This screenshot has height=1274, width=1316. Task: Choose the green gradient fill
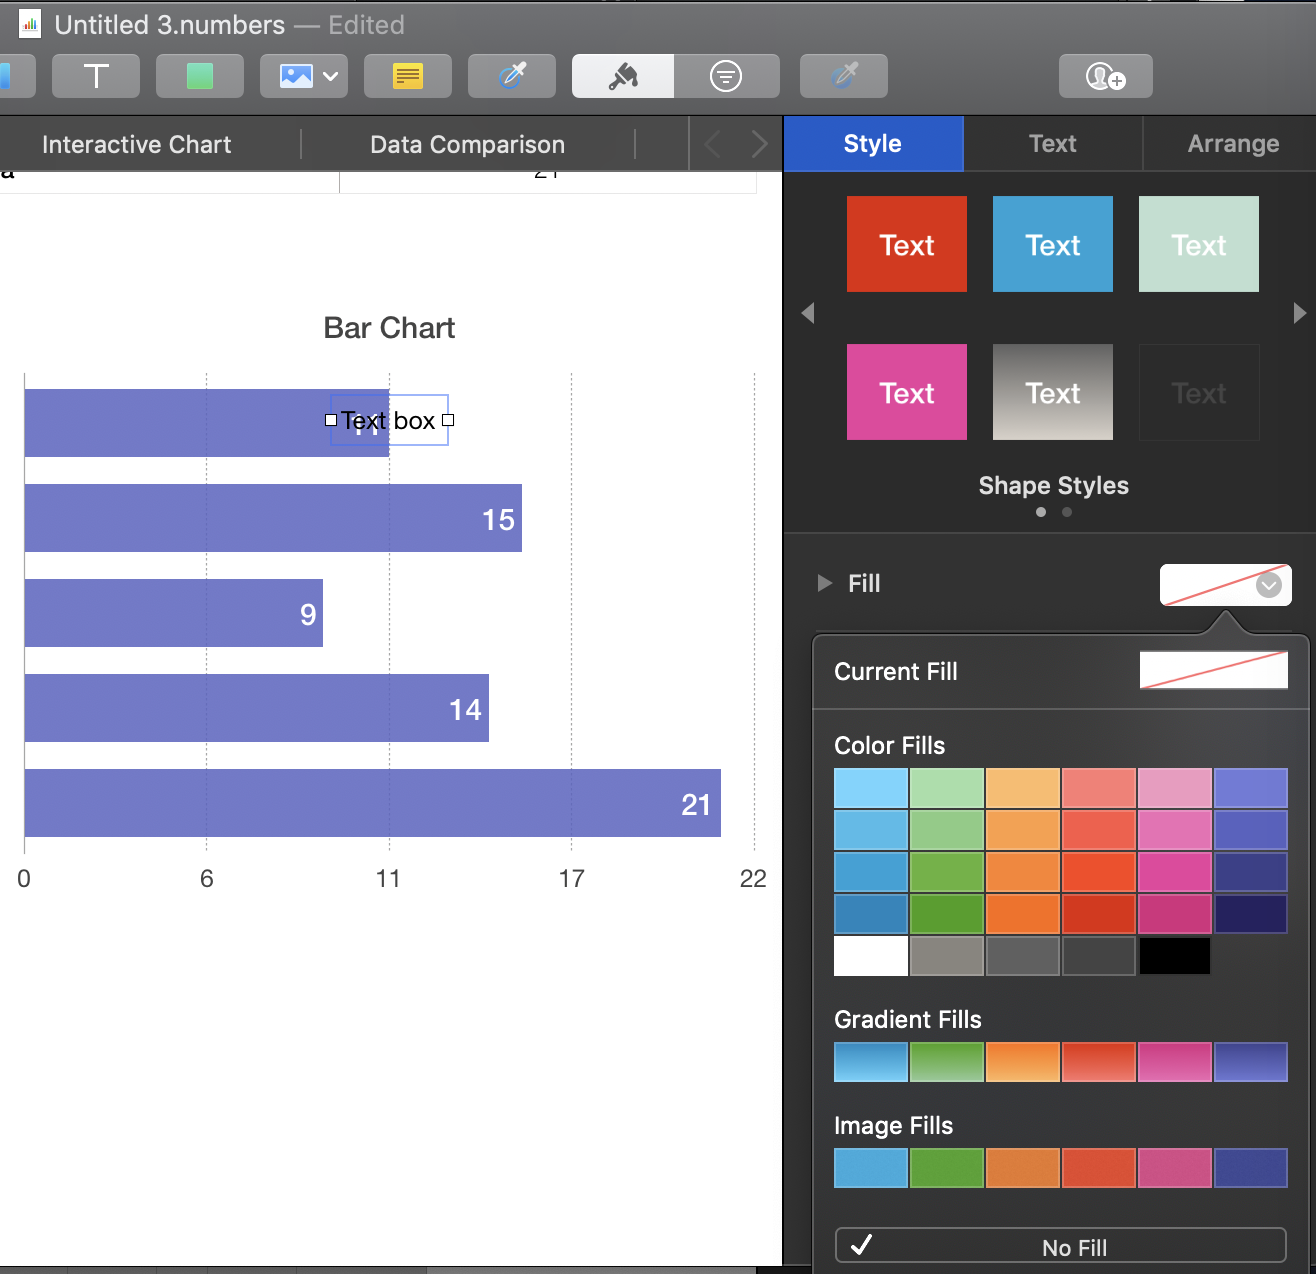947,1062
